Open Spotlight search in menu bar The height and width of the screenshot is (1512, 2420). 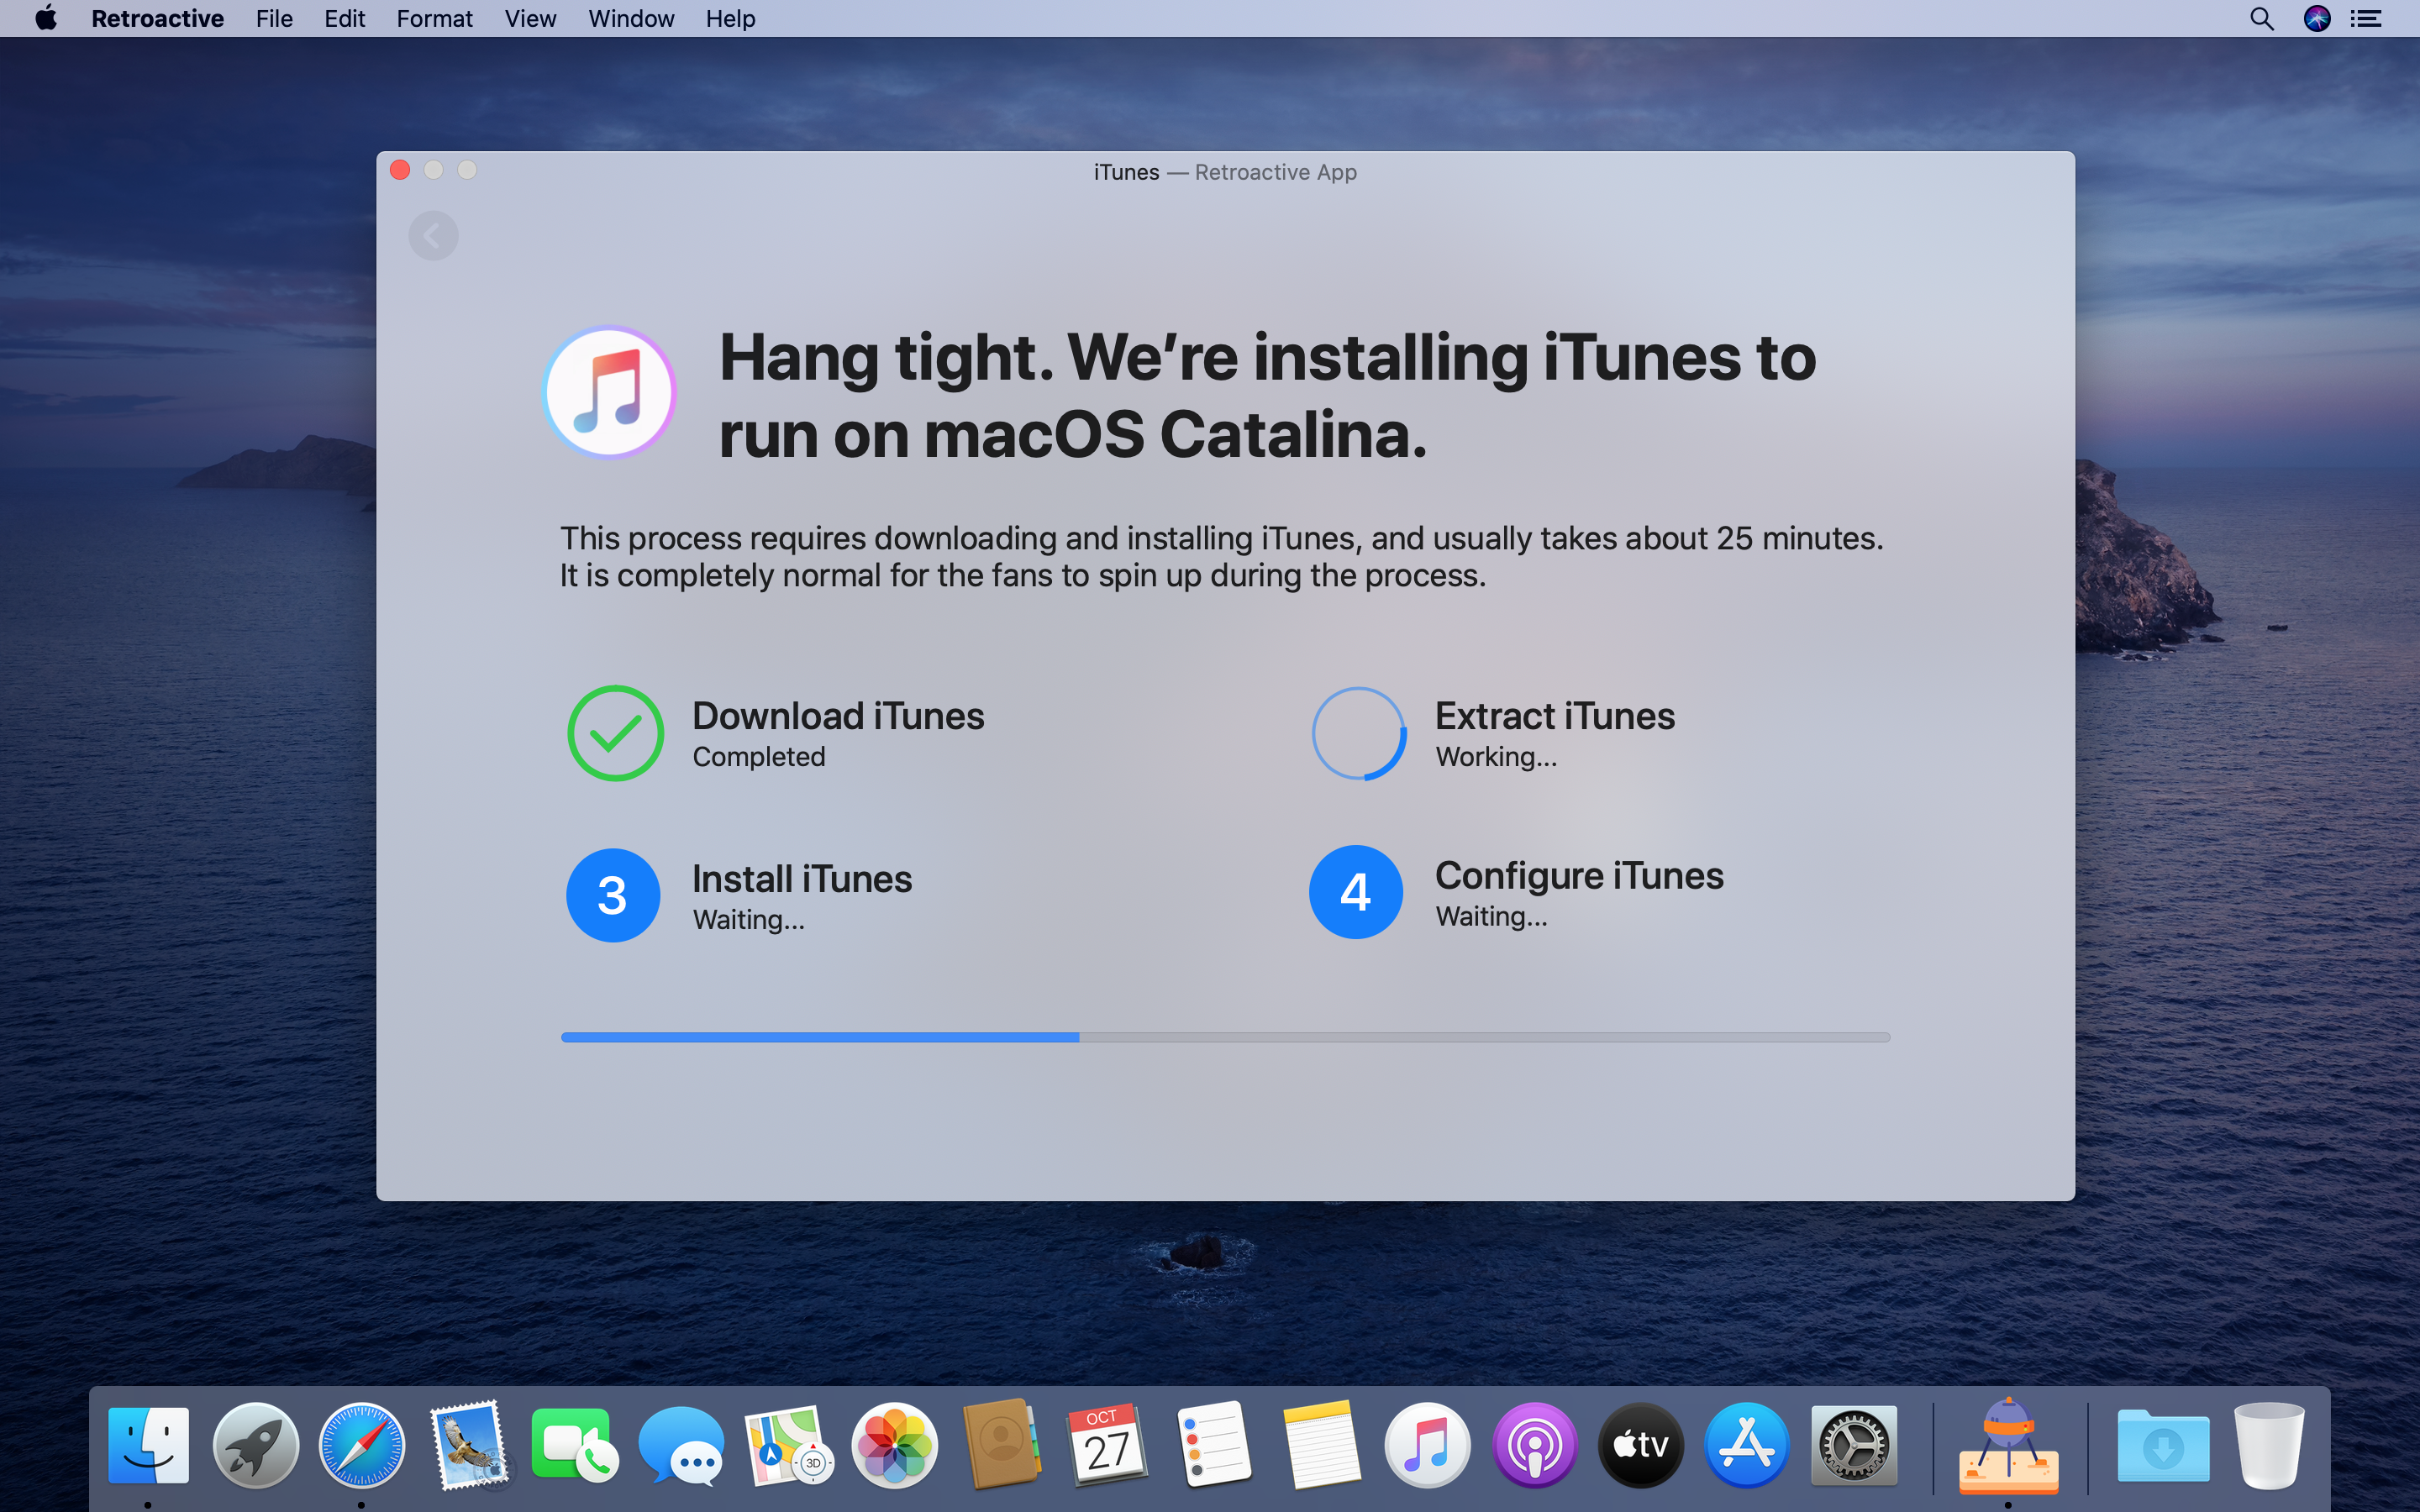(x=2261, y=19)
